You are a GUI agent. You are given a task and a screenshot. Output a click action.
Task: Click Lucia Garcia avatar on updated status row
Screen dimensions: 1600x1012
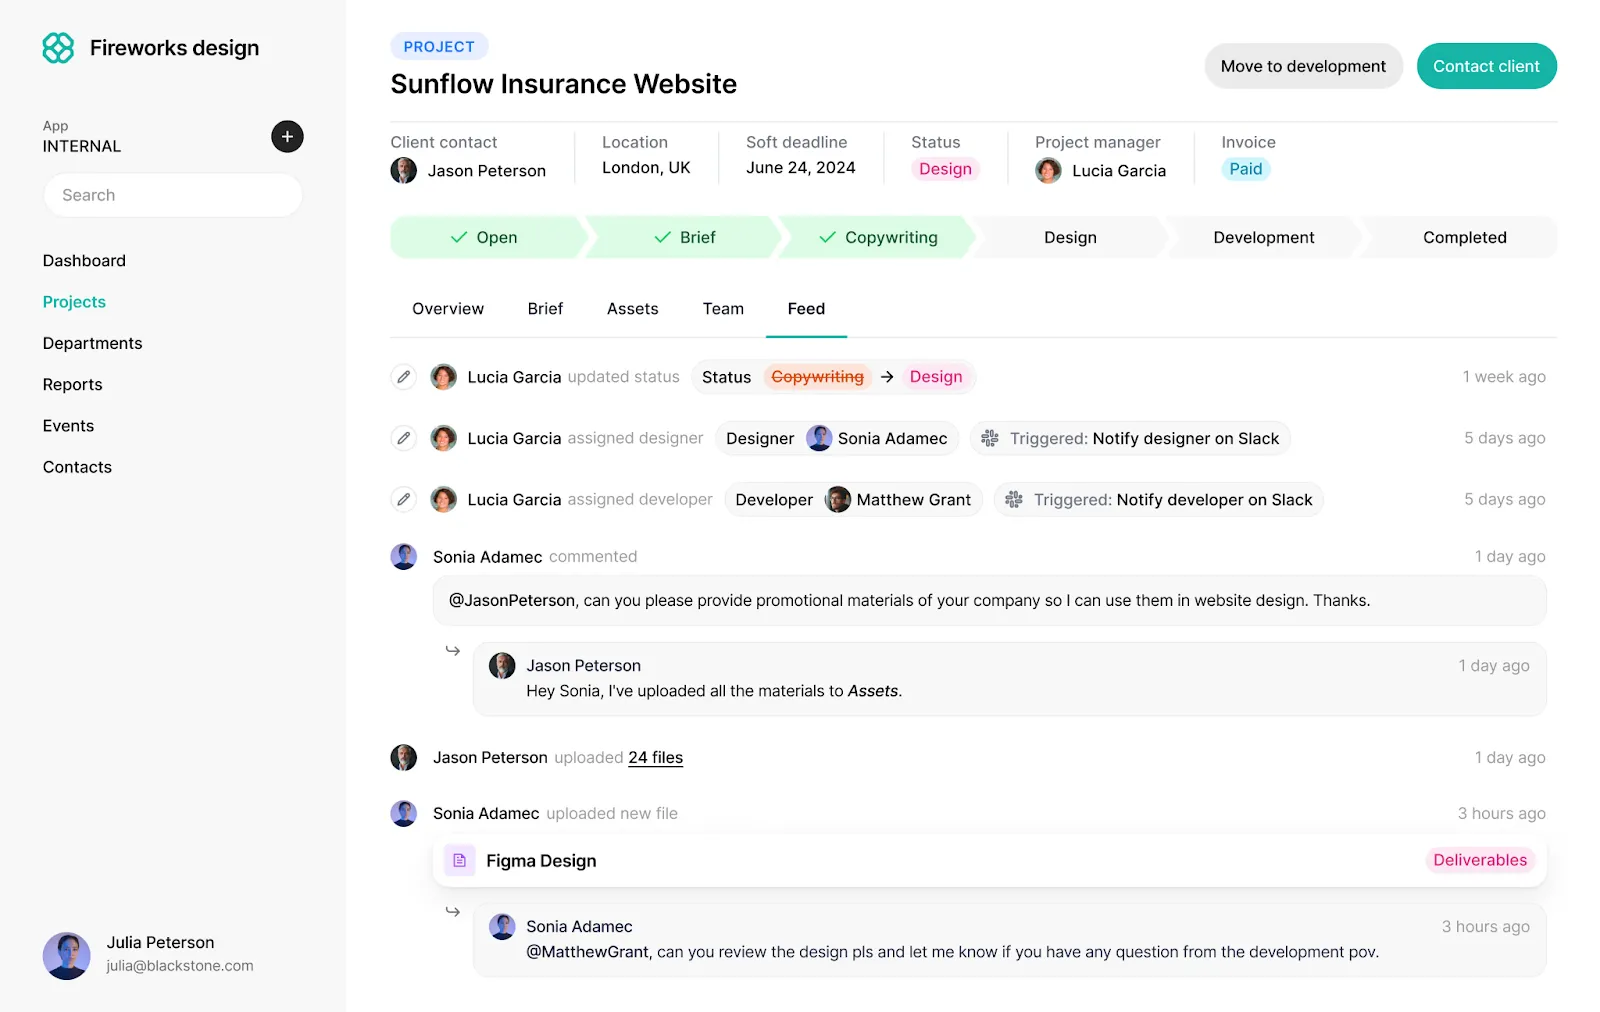click(x=444, y=377)
